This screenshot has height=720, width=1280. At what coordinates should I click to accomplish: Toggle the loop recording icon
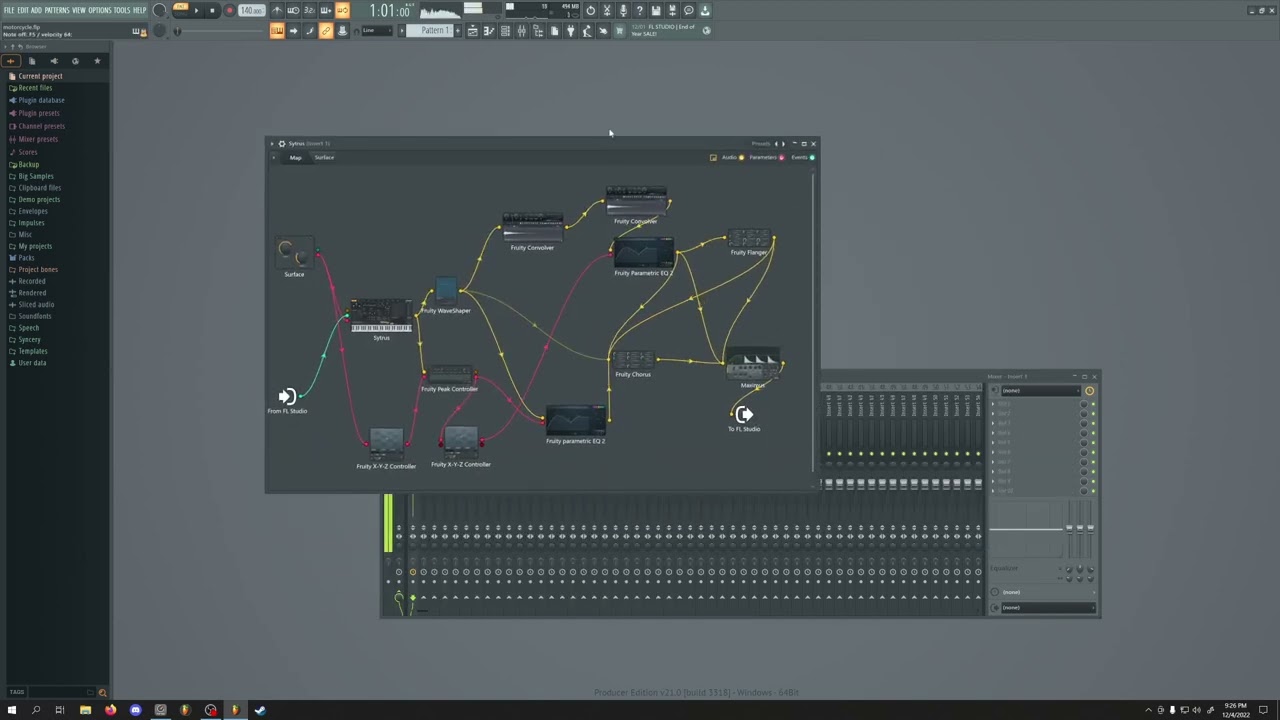pyautogui.click(x=343, y=10)
